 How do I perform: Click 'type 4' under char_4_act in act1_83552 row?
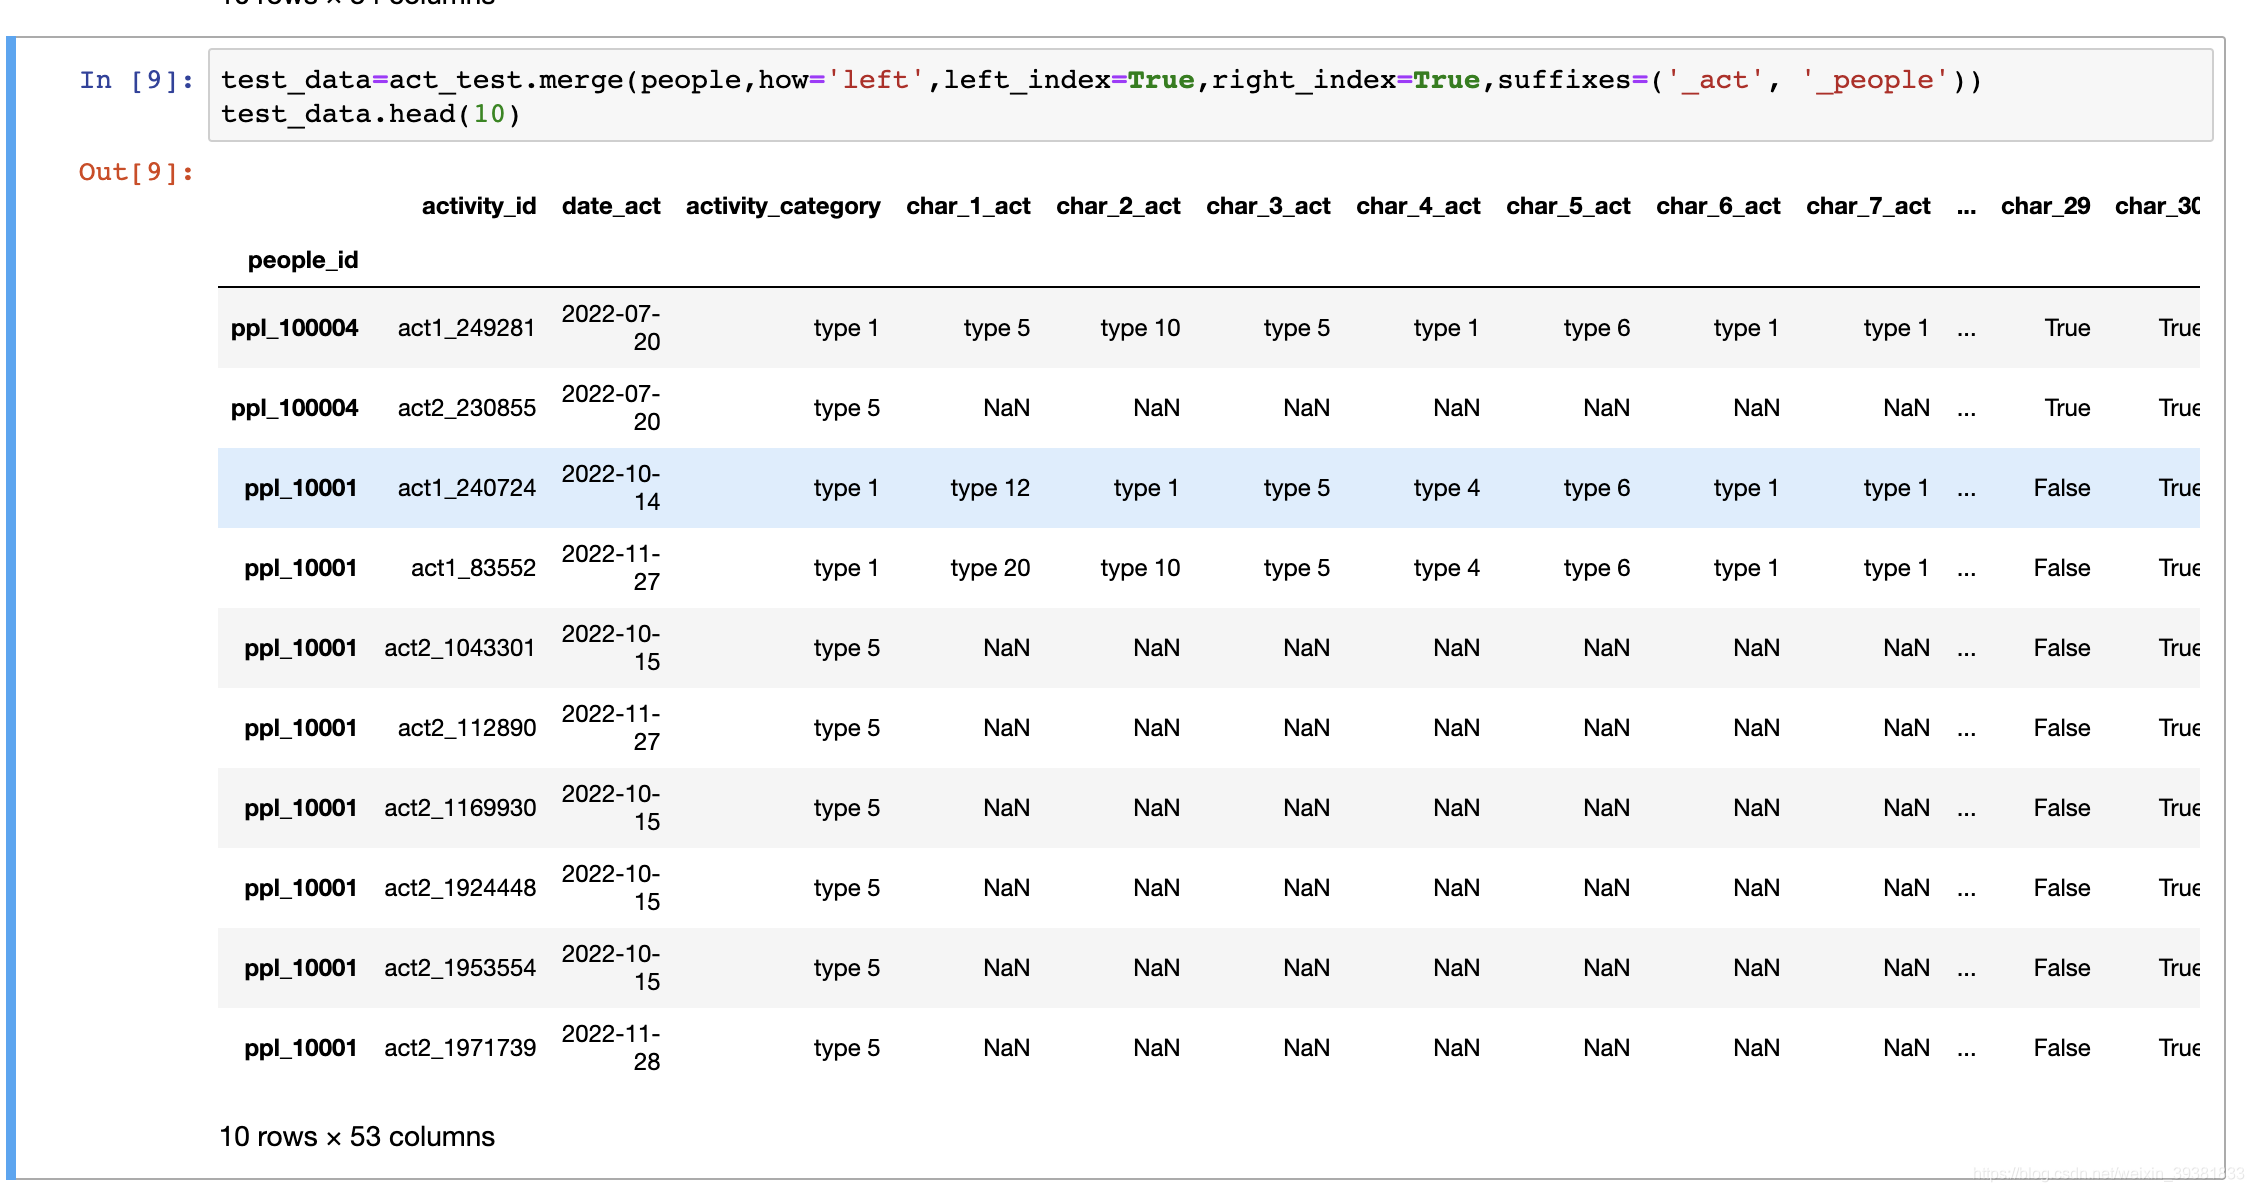(x=1446, y=568)
